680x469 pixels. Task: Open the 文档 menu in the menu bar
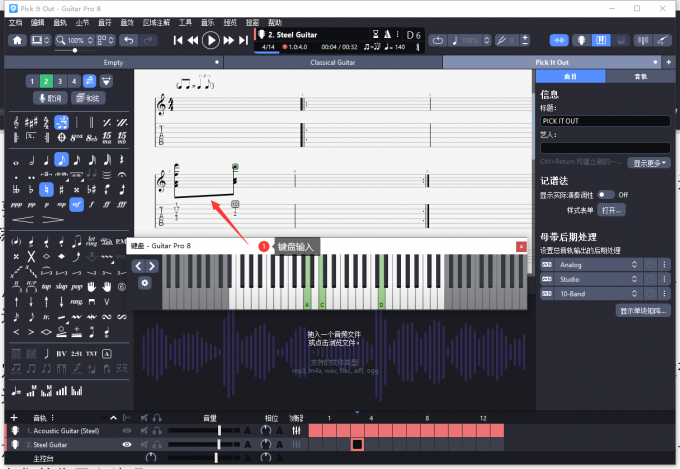[15, 21]
